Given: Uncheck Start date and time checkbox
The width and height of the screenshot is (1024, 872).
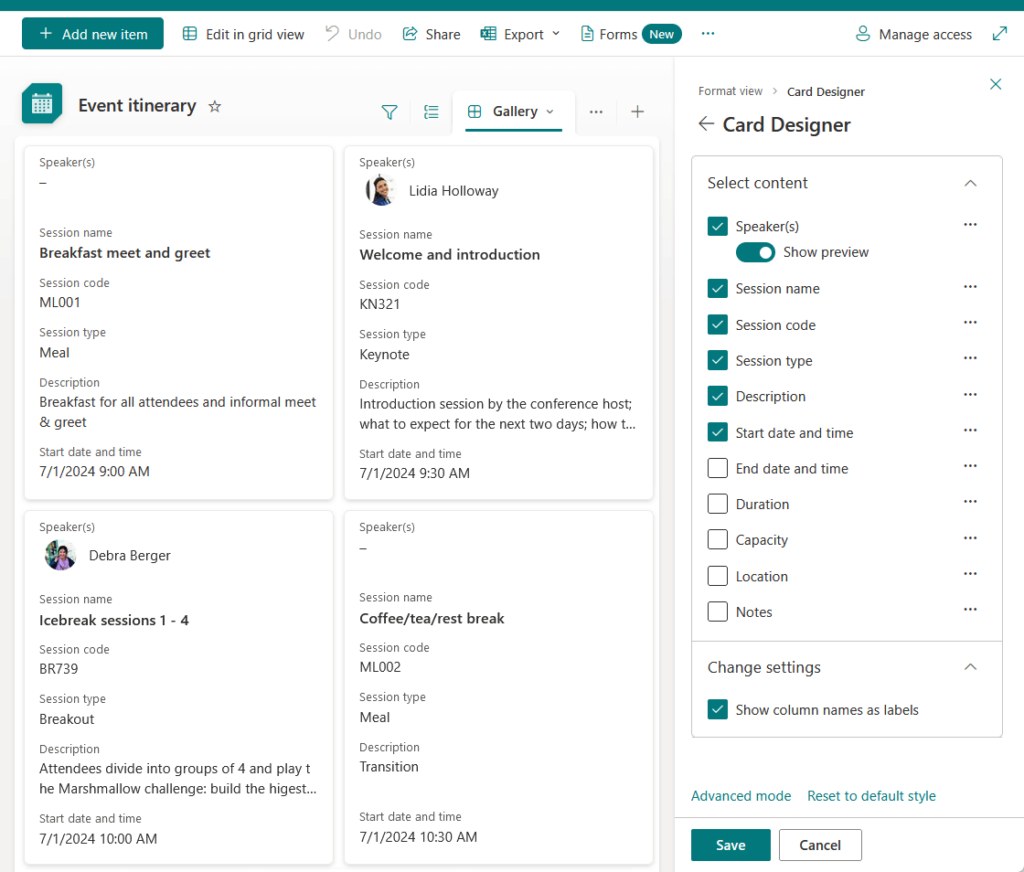Looking at the screenshot, I should click(x=718, y=432).
